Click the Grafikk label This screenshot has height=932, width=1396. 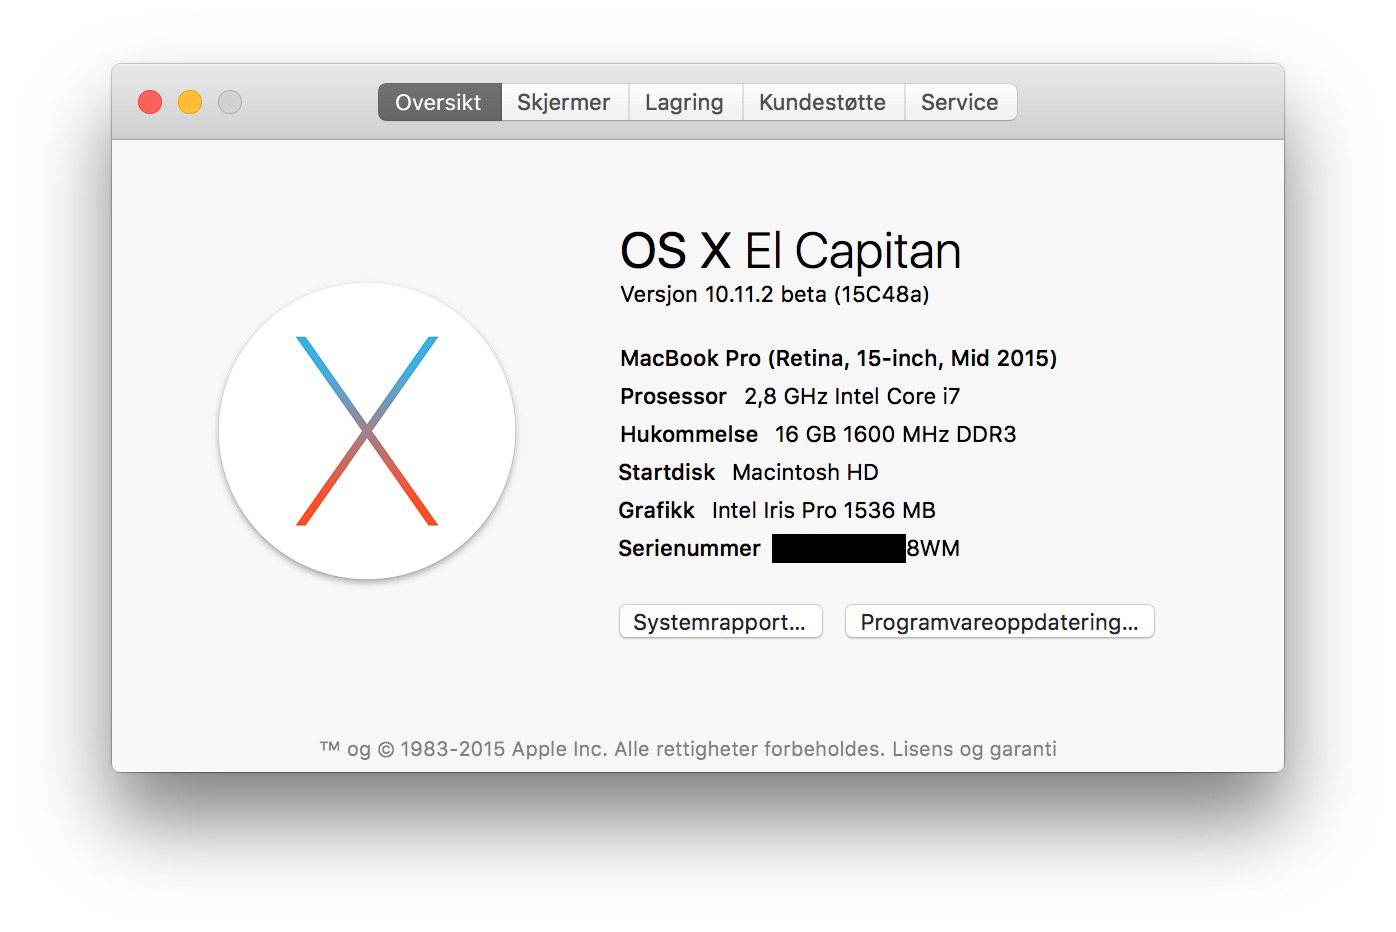[656, 511]
